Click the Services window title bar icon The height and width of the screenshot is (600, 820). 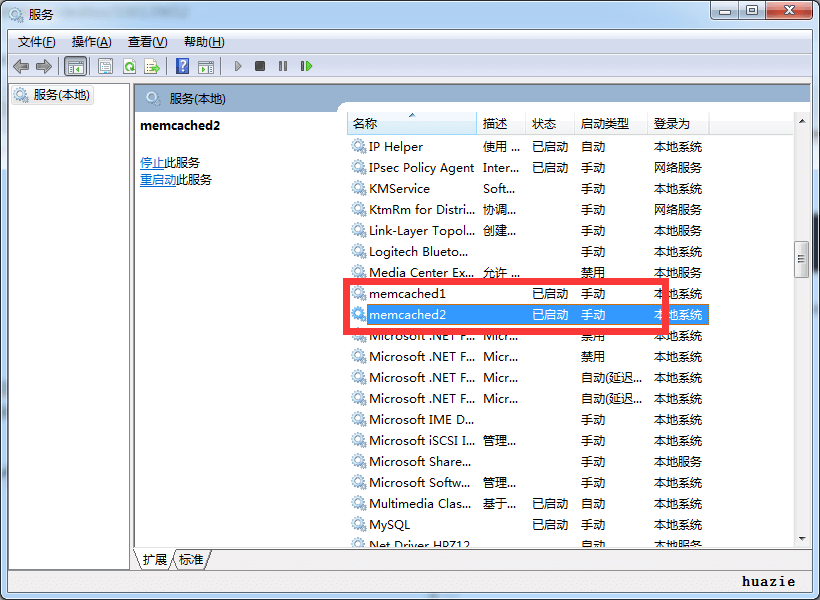[x=16, y=15]
